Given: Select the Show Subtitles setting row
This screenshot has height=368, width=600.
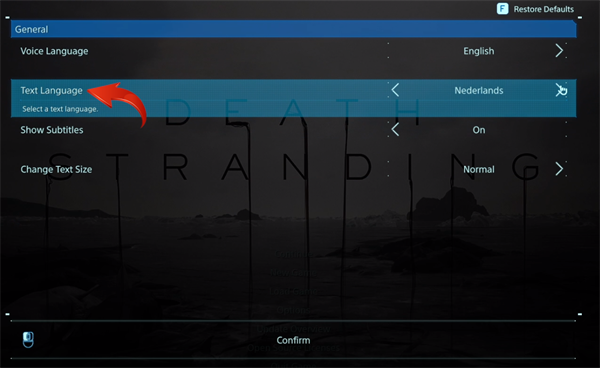Looking at the screenshot, I should 293,130.
